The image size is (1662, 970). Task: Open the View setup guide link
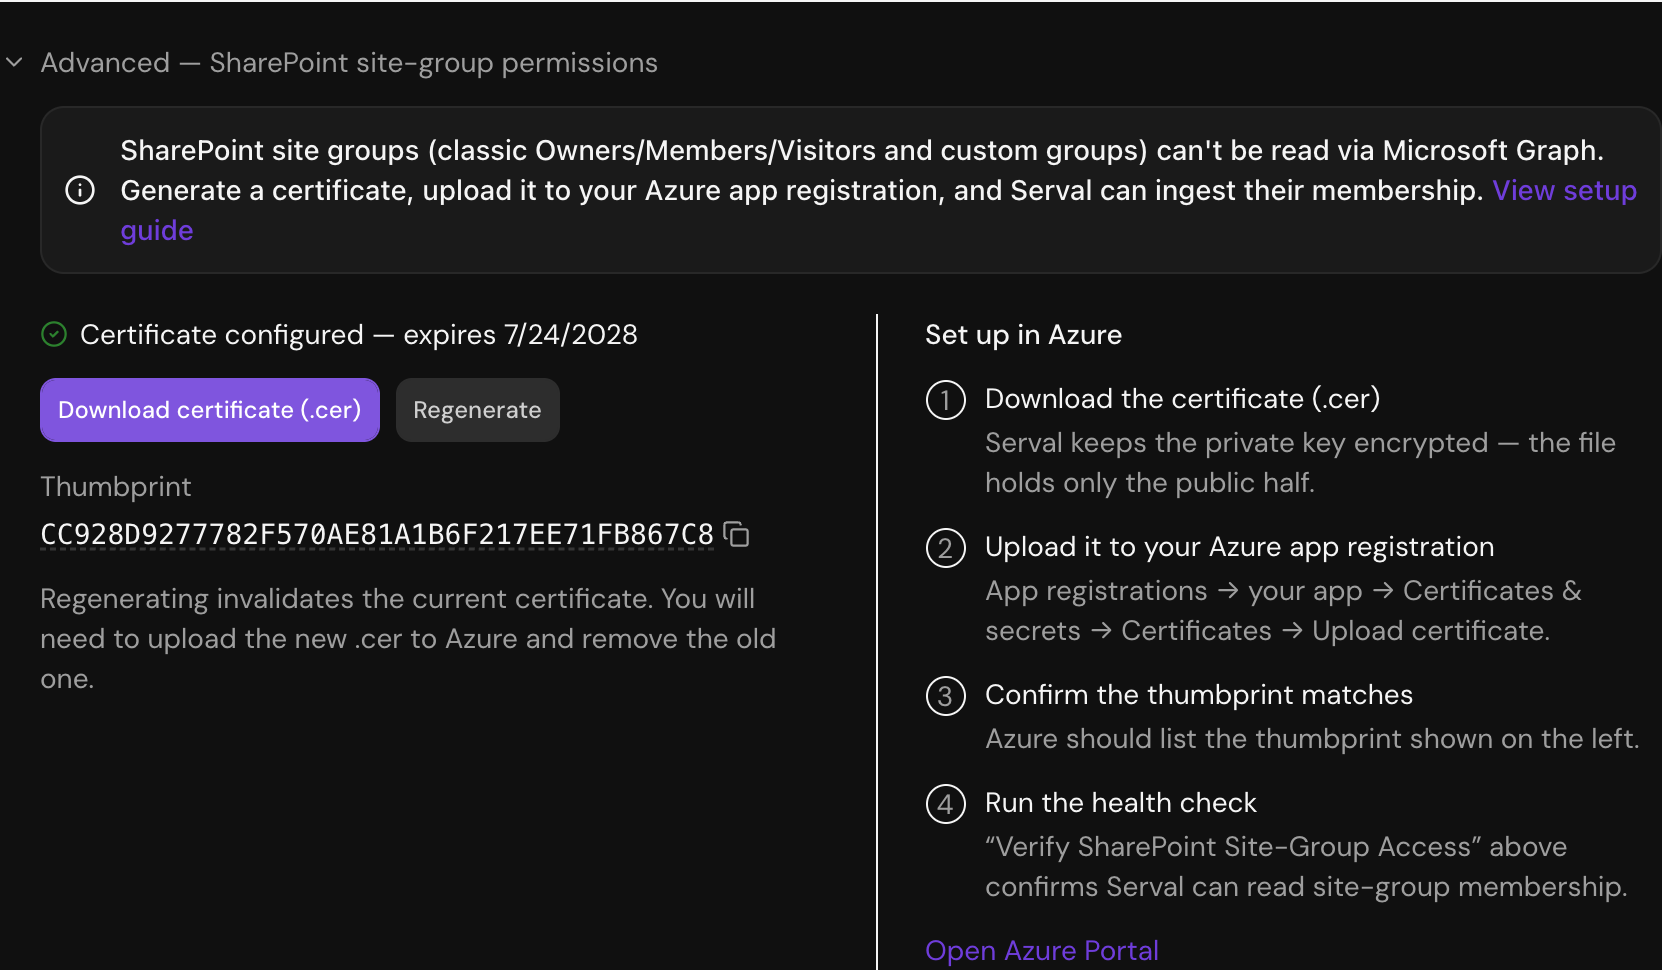[1565, 190]
